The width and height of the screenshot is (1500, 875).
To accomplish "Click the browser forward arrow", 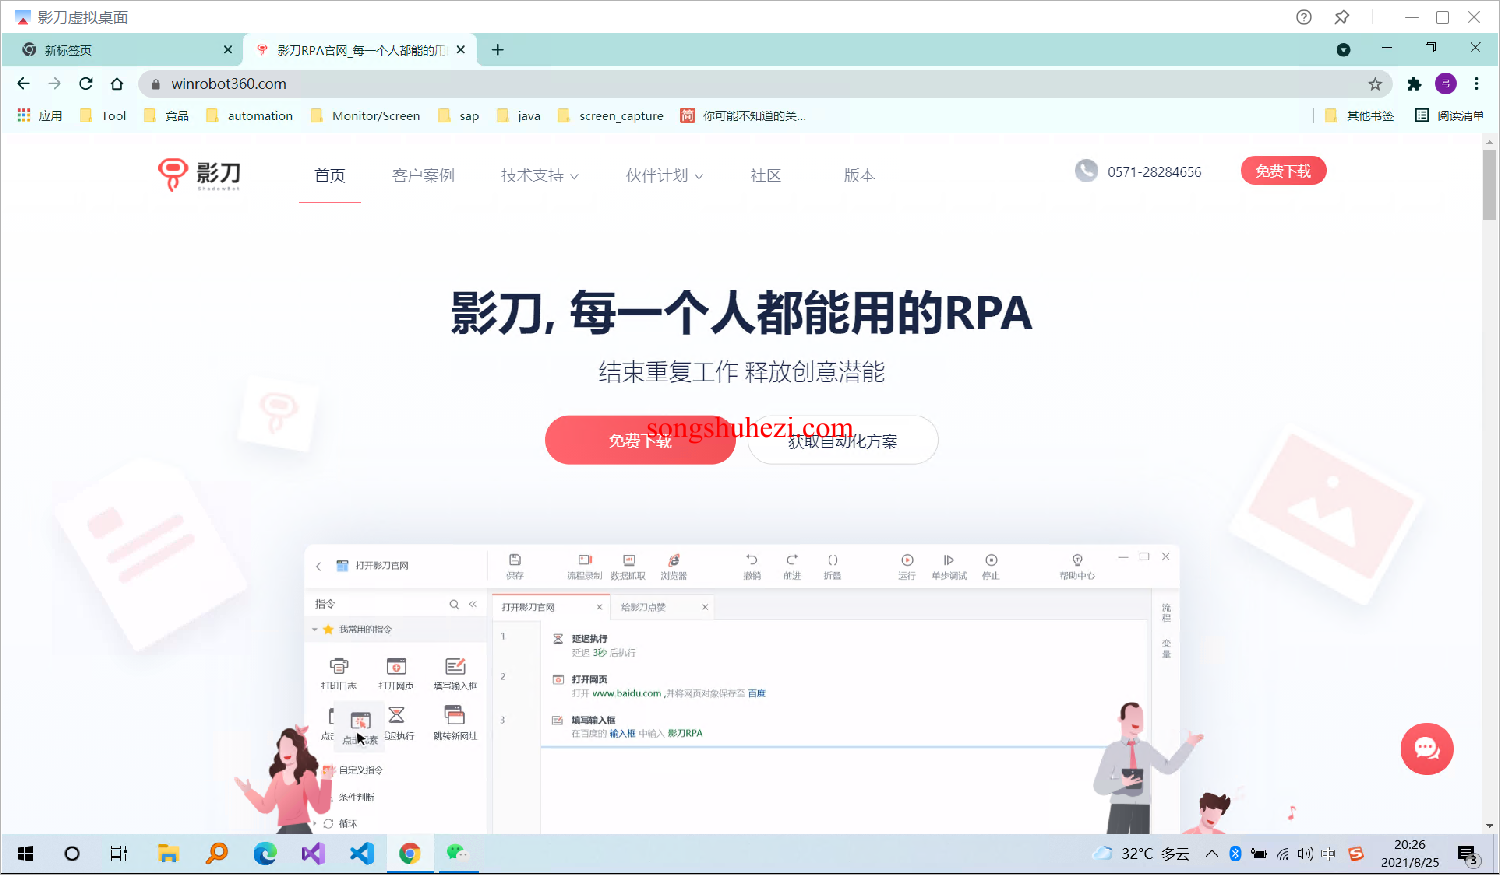I will (x=55, y=84).
